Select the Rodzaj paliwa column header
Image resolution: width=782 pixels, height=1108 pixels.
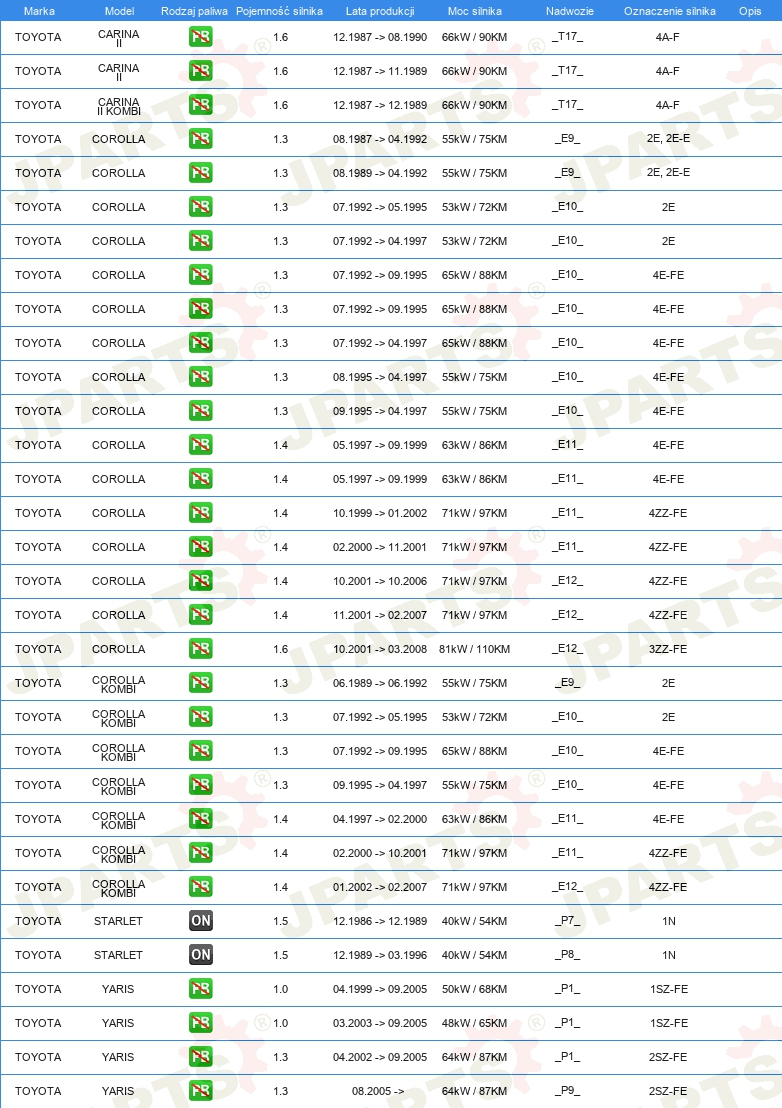coord(194,11)
